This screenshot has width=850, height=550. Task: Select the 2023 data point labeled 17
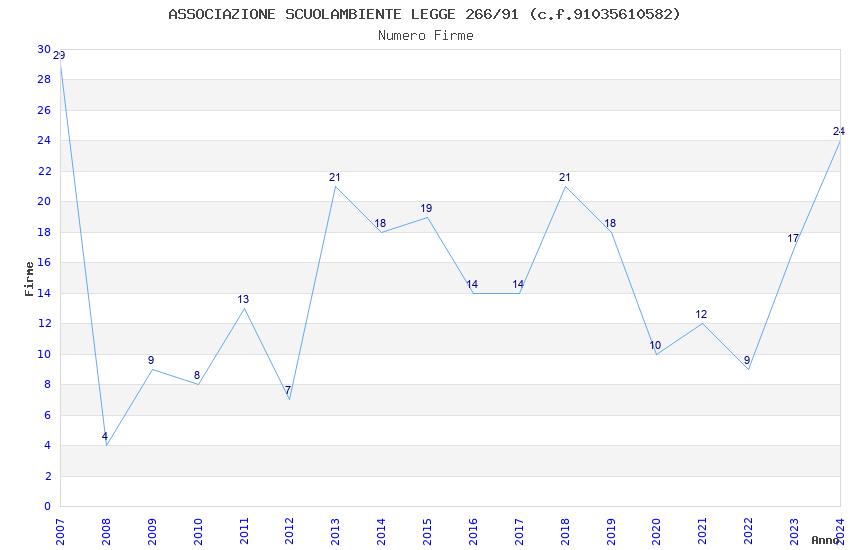tap(794, 248)
